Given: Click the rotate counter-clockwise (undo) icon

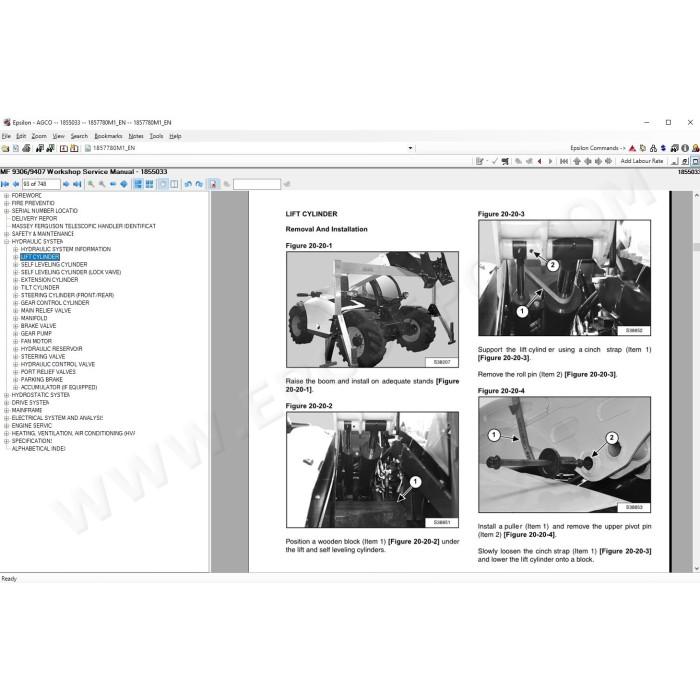Looking at the screenshot, I should coord(188,184).
